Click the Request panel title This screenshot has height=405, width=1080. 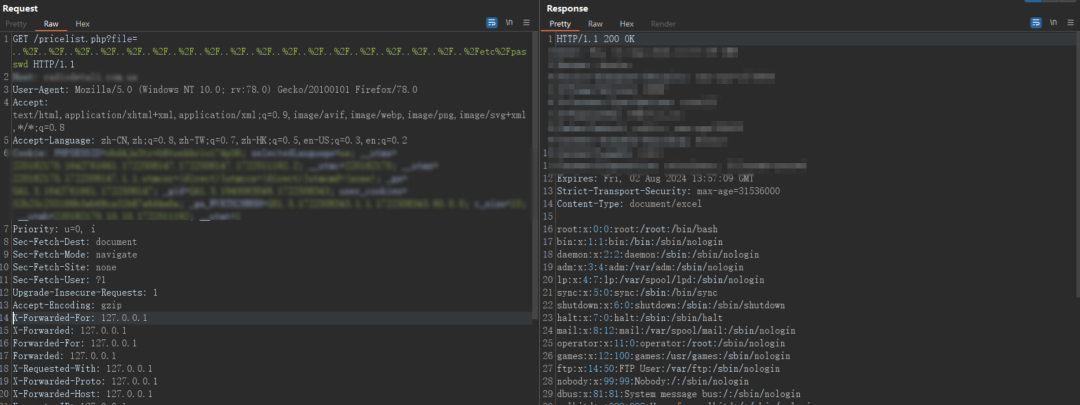click(x=20, y=8)
